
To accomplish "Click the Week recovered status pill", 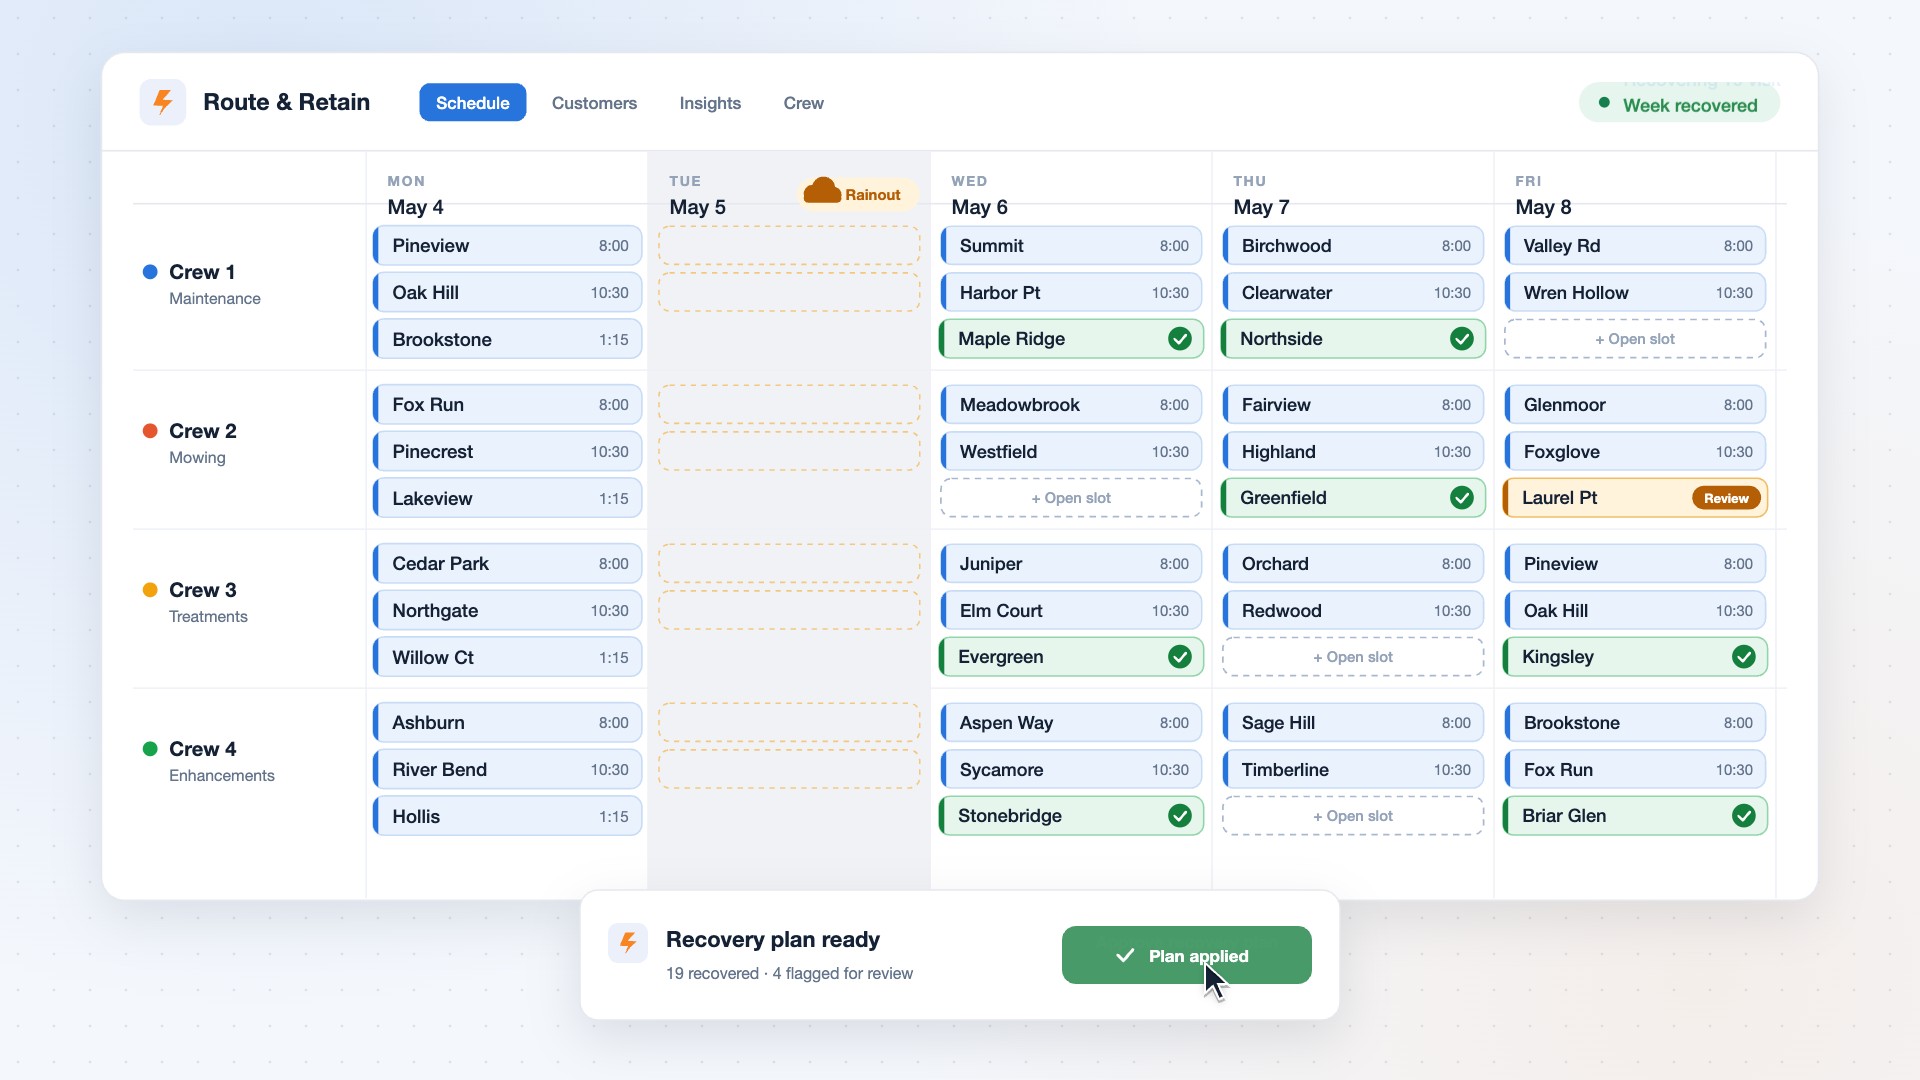I will pyautogui.click(x=1679, y=104).
